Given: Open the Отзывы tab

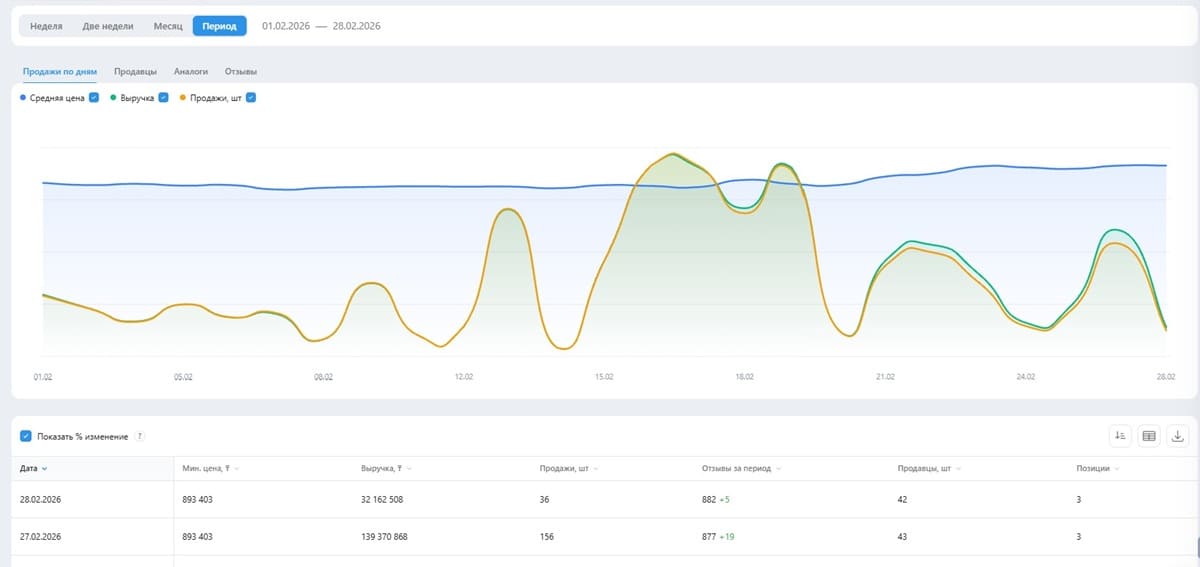Looking at the screenshot, I should pos(241,72).
